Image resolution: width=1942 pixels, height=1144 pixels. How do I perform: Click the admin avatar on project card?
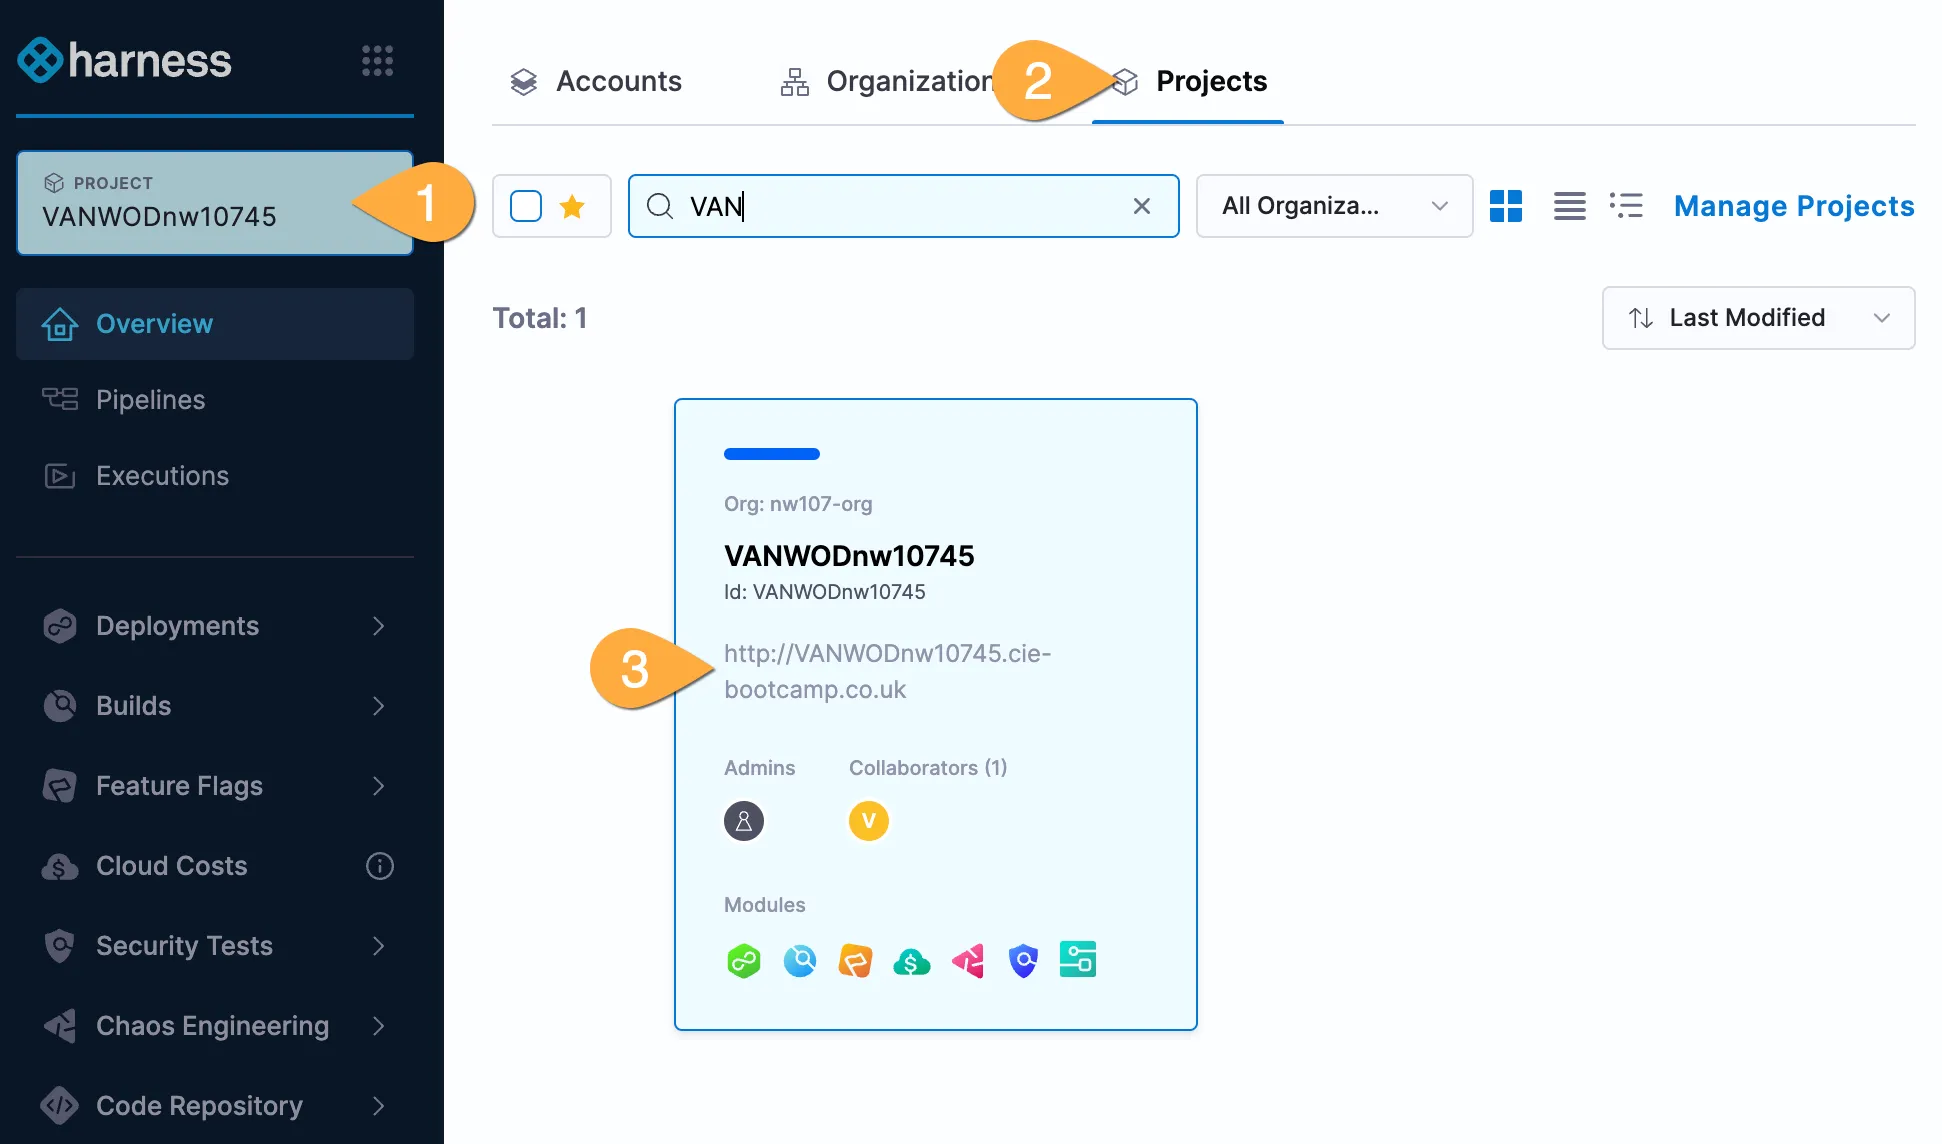coord(743,821)
